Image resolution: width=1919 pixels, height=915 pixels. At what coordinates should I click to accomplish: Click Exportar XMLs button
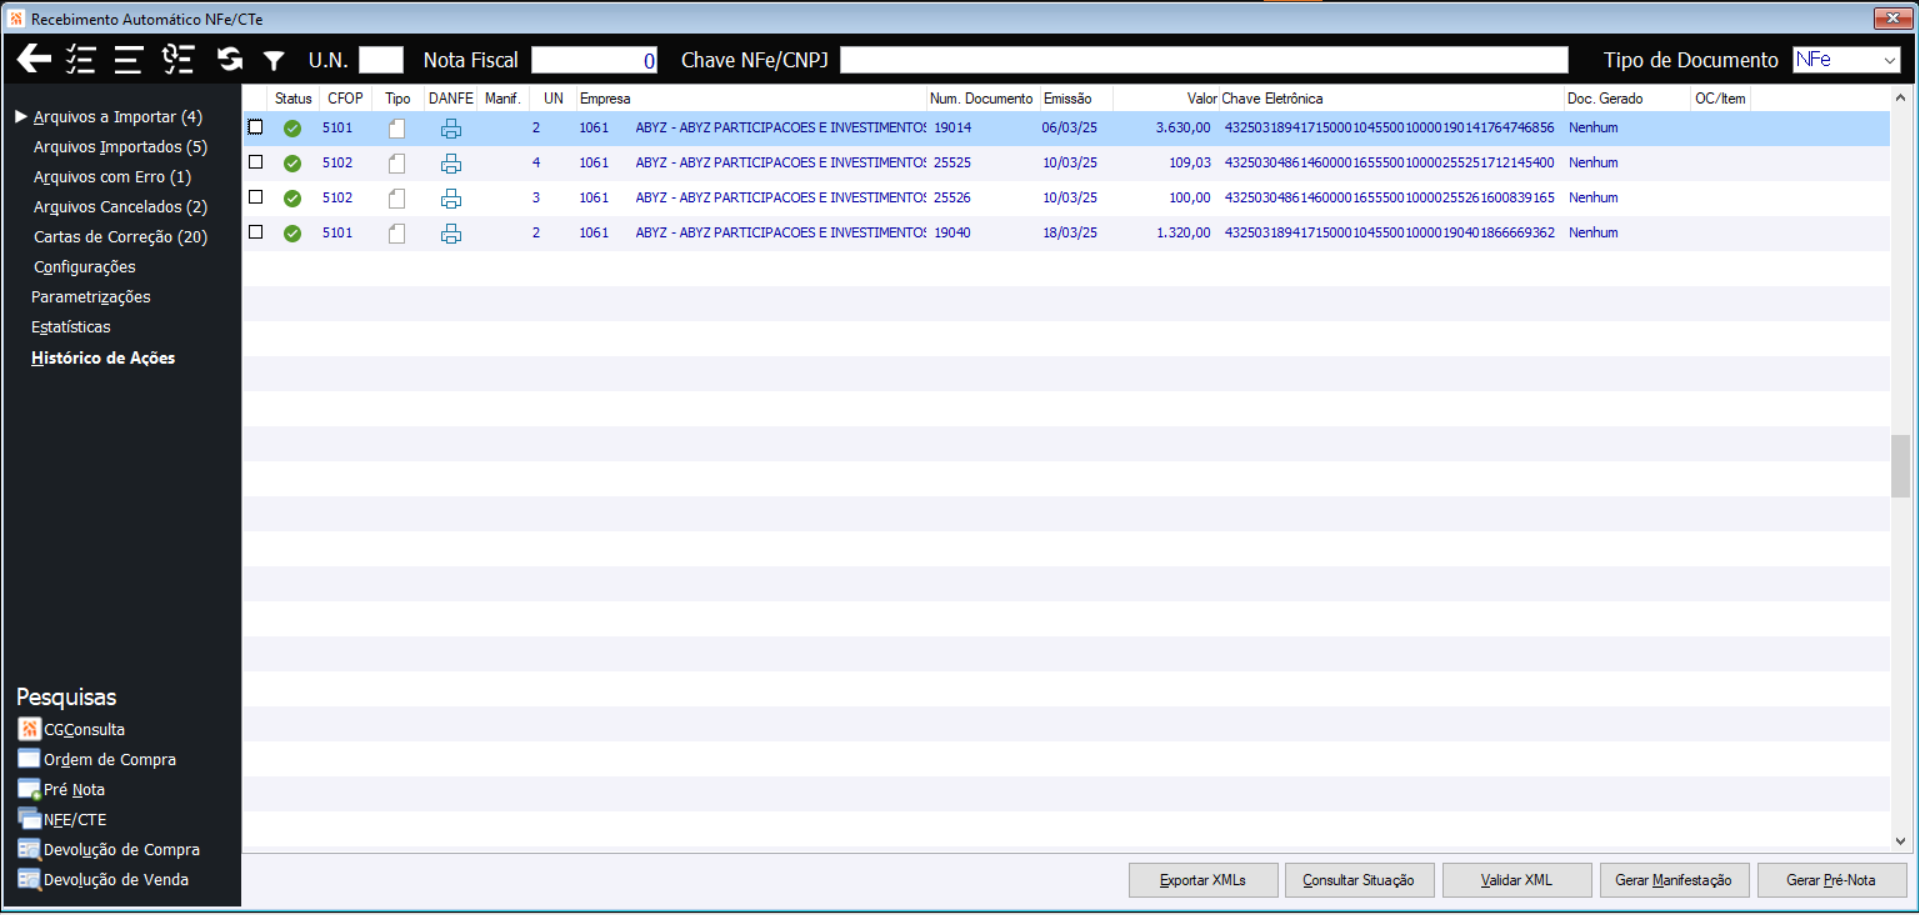(1203, 880)
